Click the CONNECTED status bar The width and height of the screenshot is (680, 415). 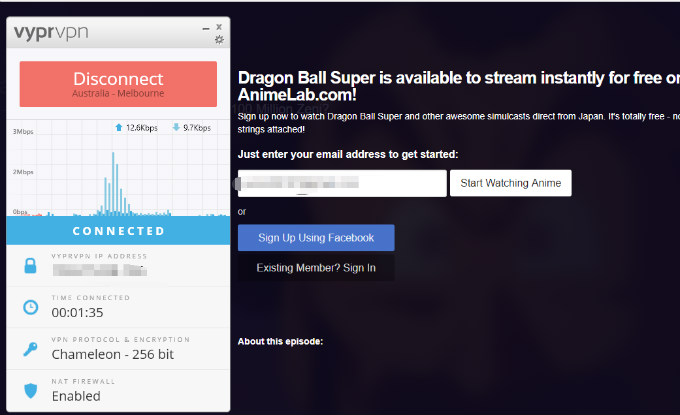[x=118, y=231]
